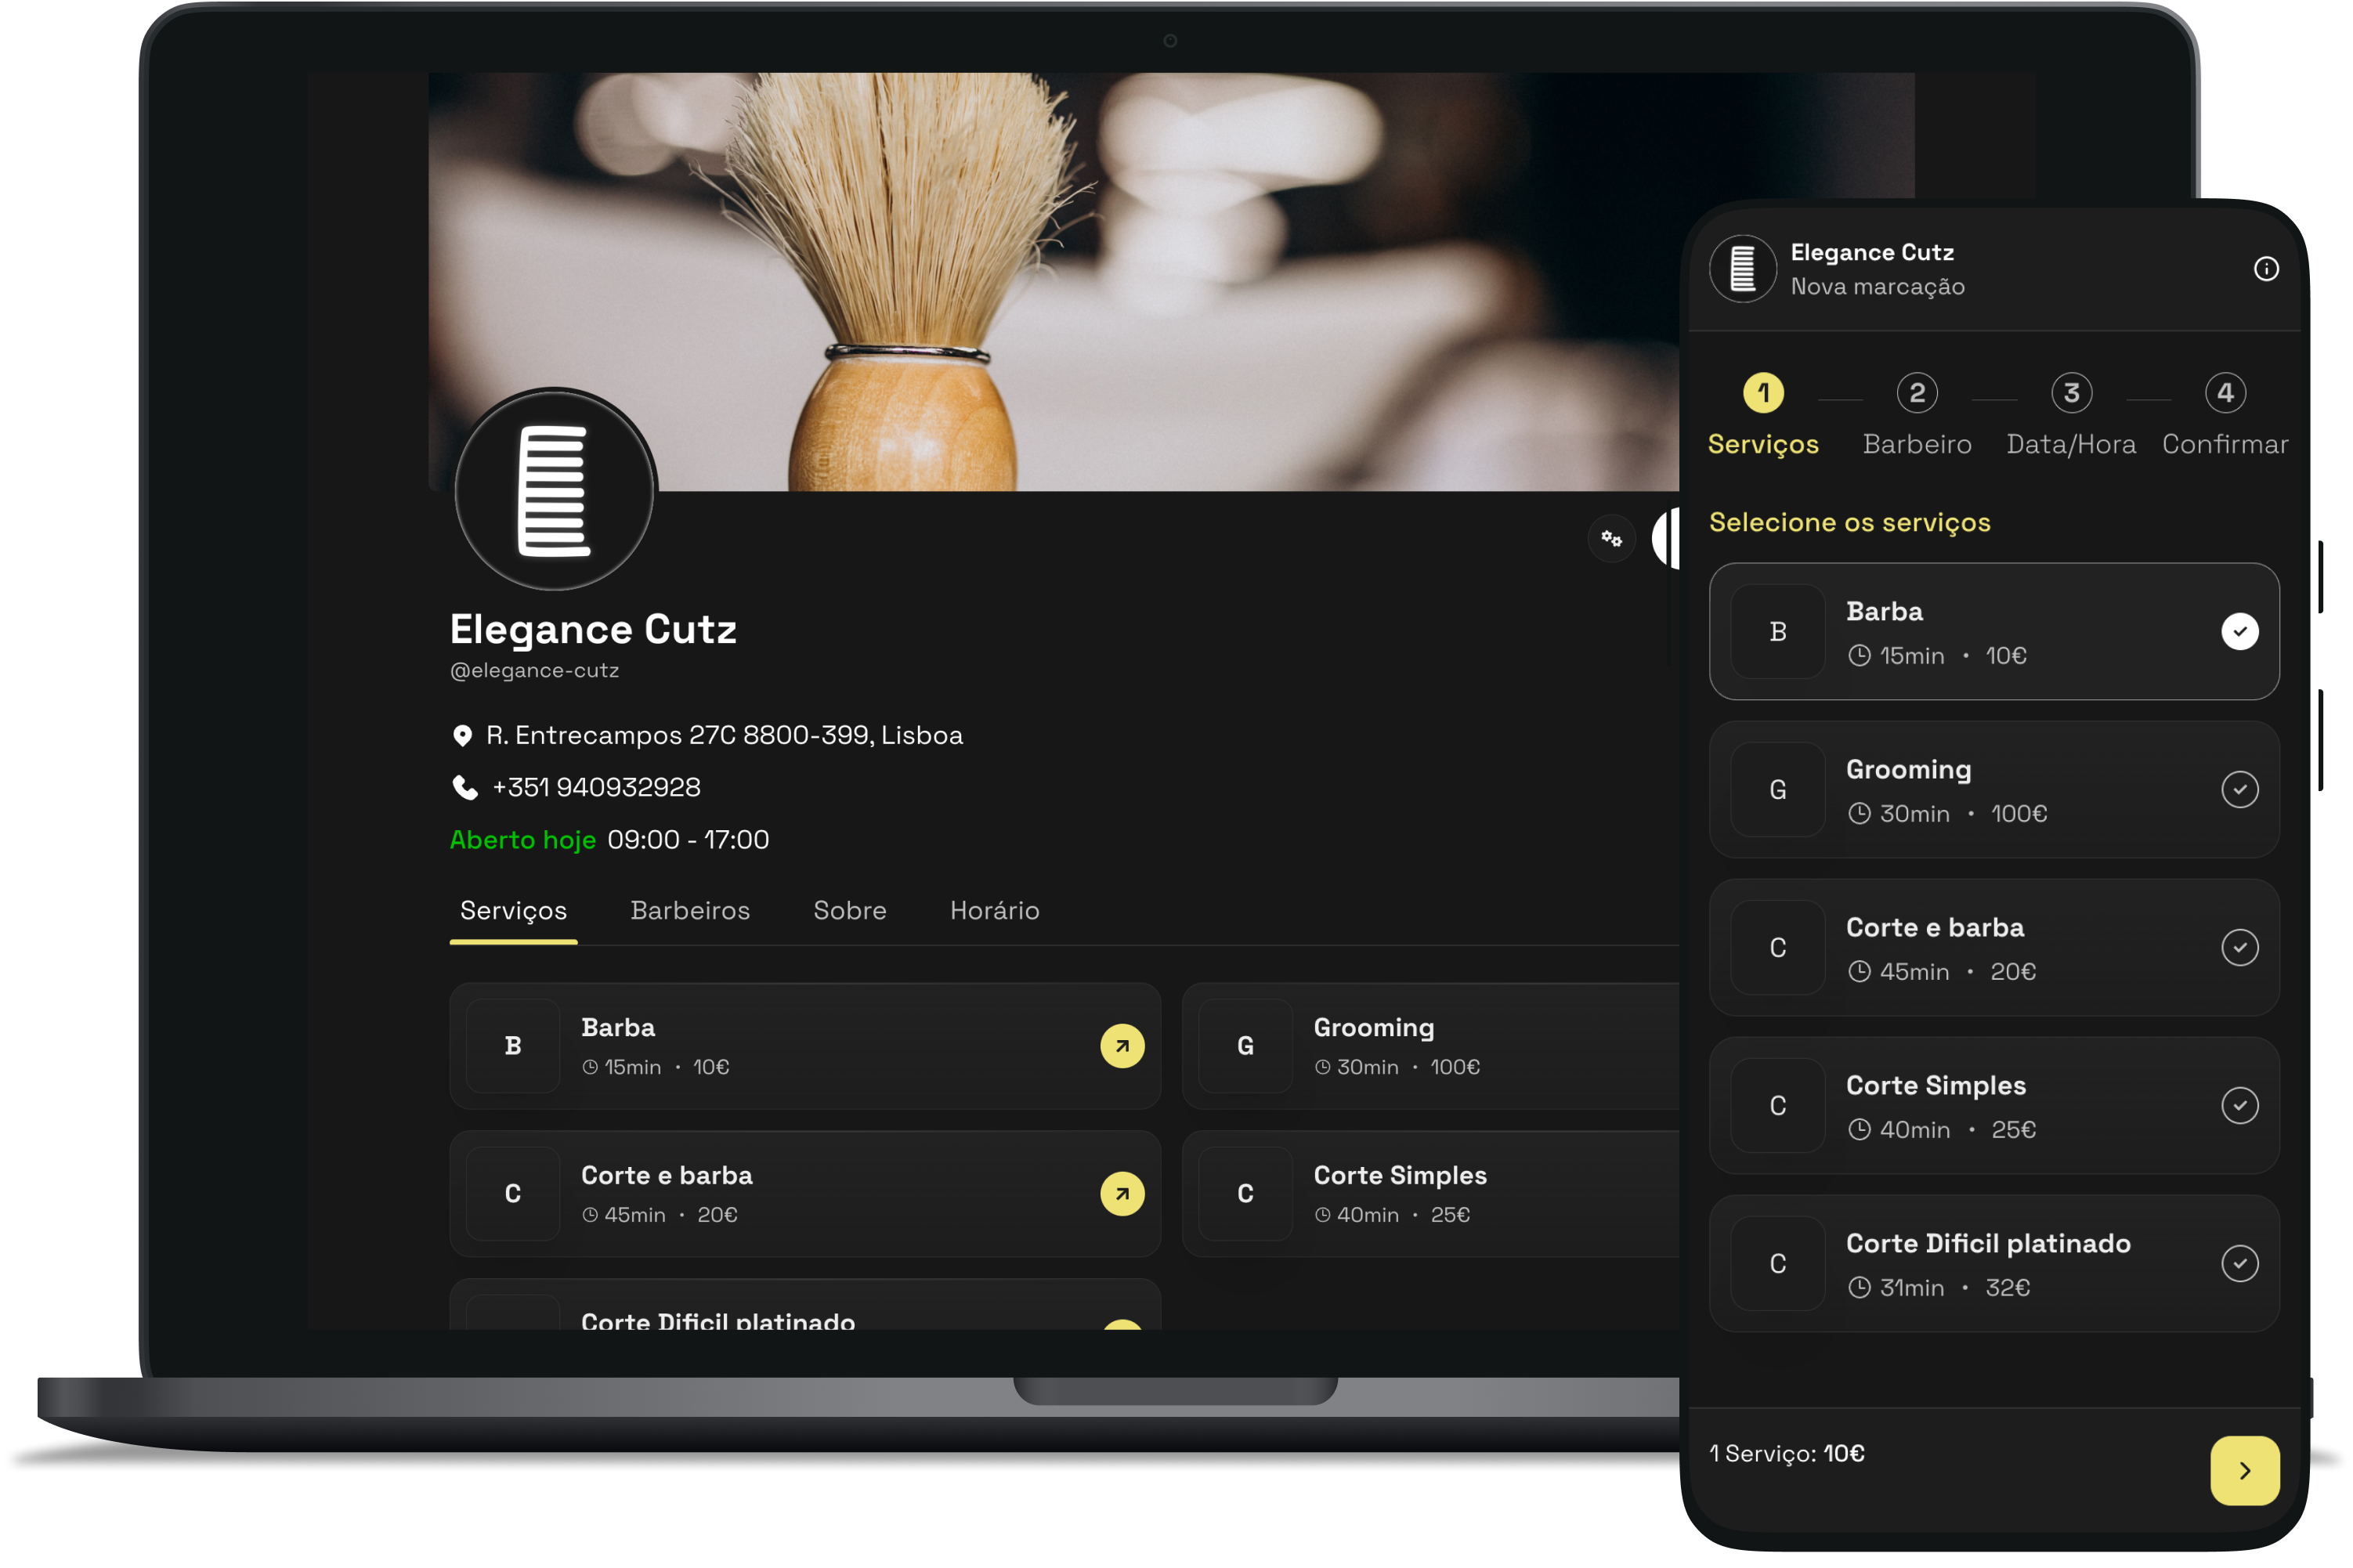Click the phone icon beside the number
The width and height of the screenshot is (2353, 1568).
pos(465,788)
